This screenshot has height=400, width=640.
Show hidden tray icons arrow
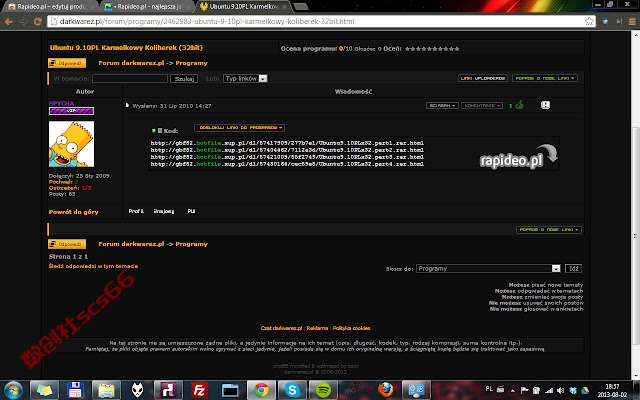click(513, 391)
